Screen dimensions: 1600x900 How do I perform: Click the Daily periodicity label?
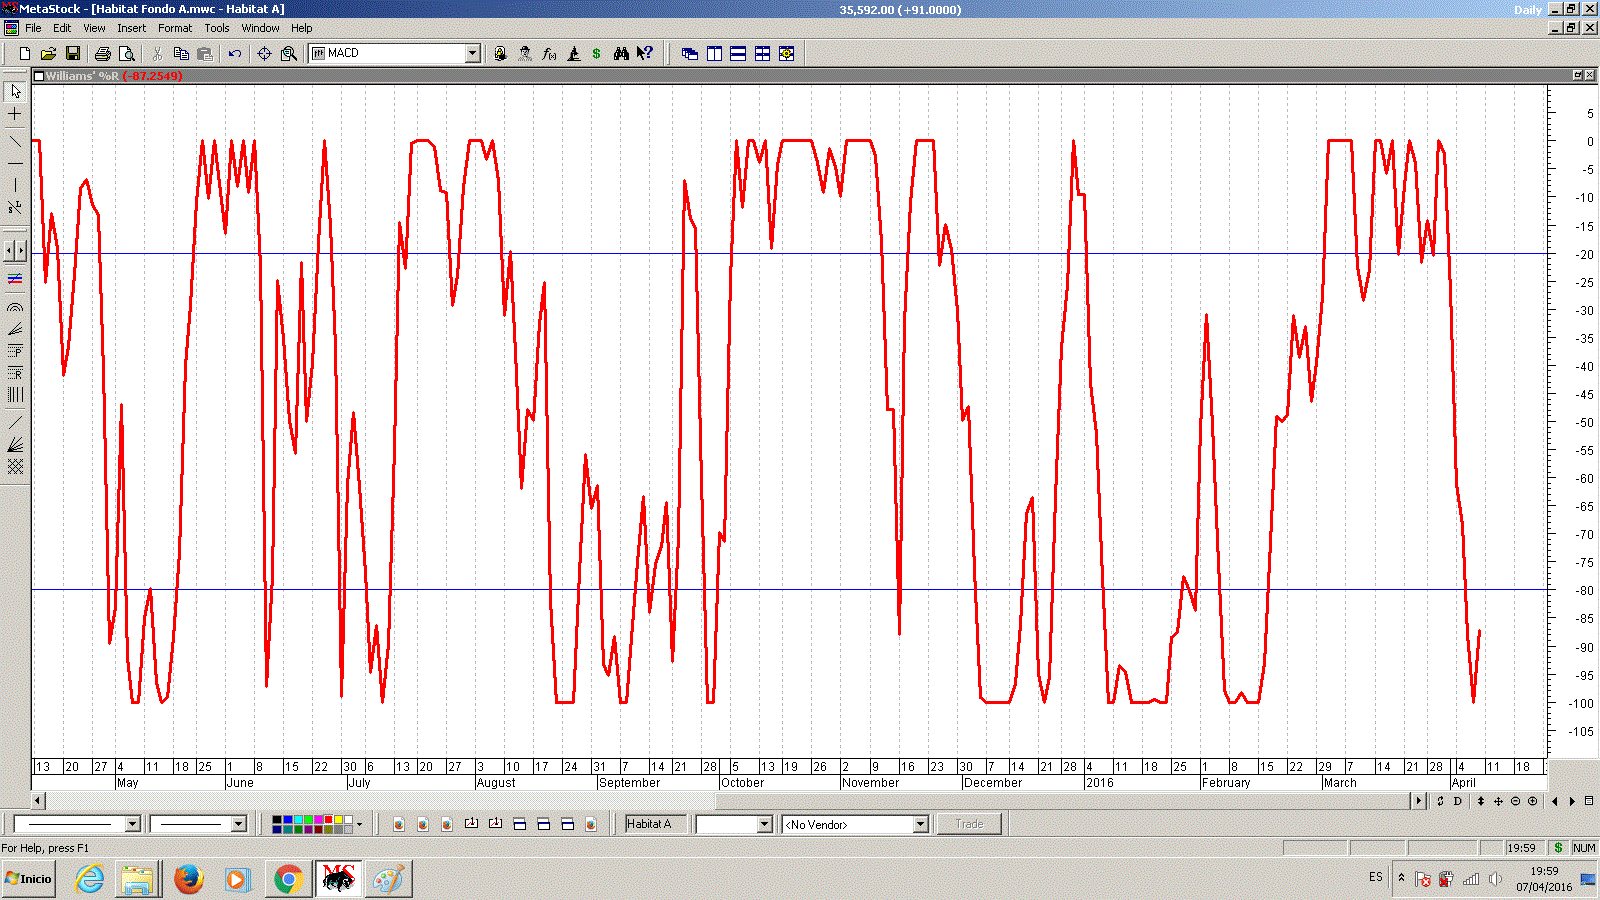[x=1527, y=10]
